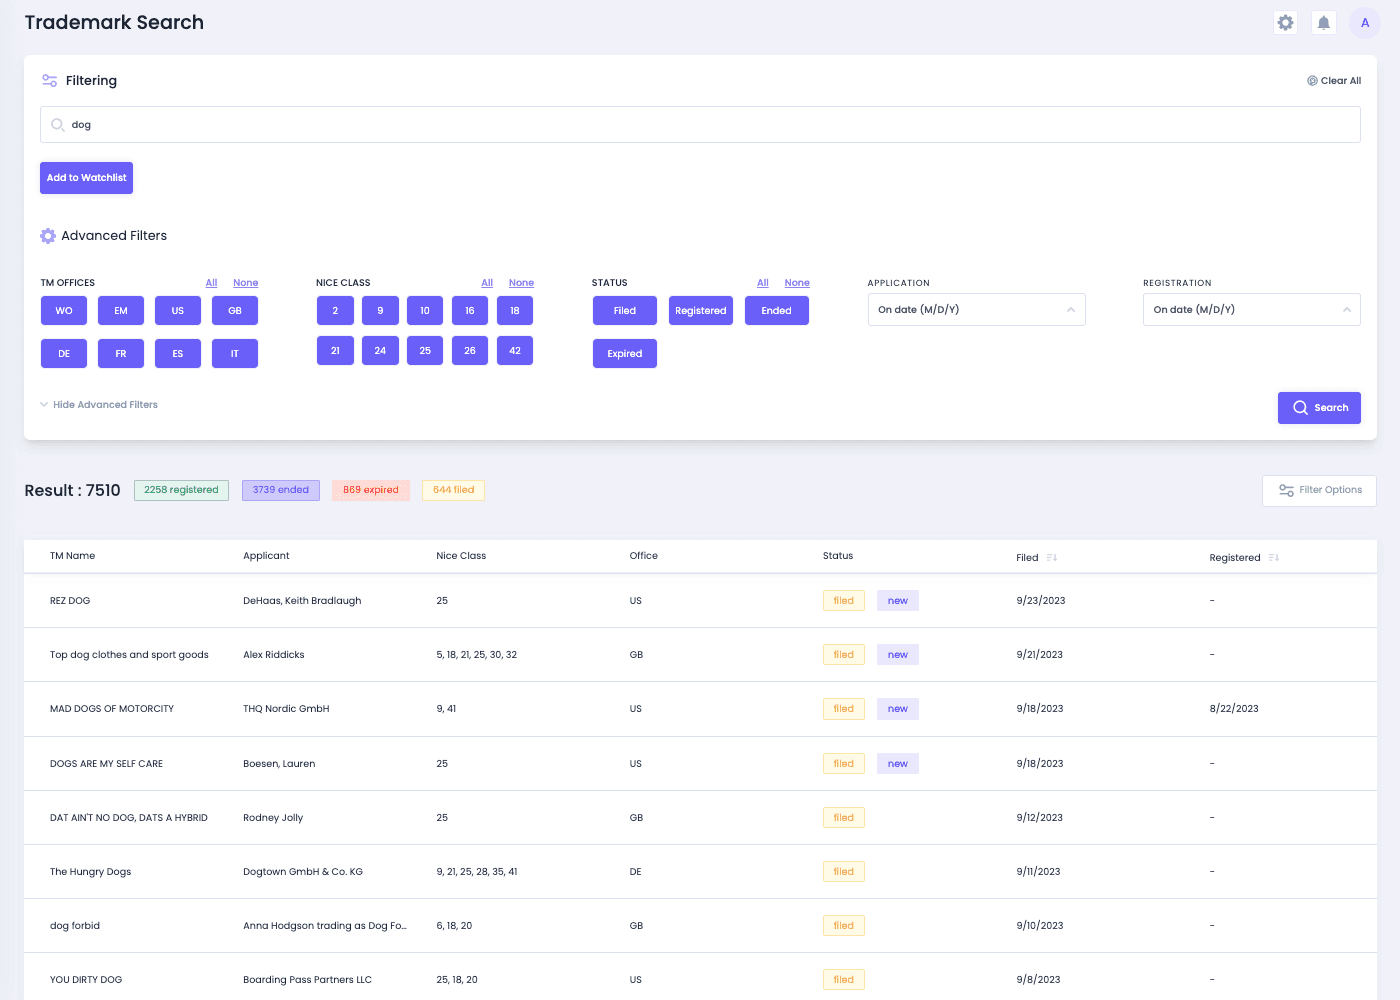Toggle Nice Class 10 filter
This screenshot has width=1400, height=1000.
coord(425,311)
